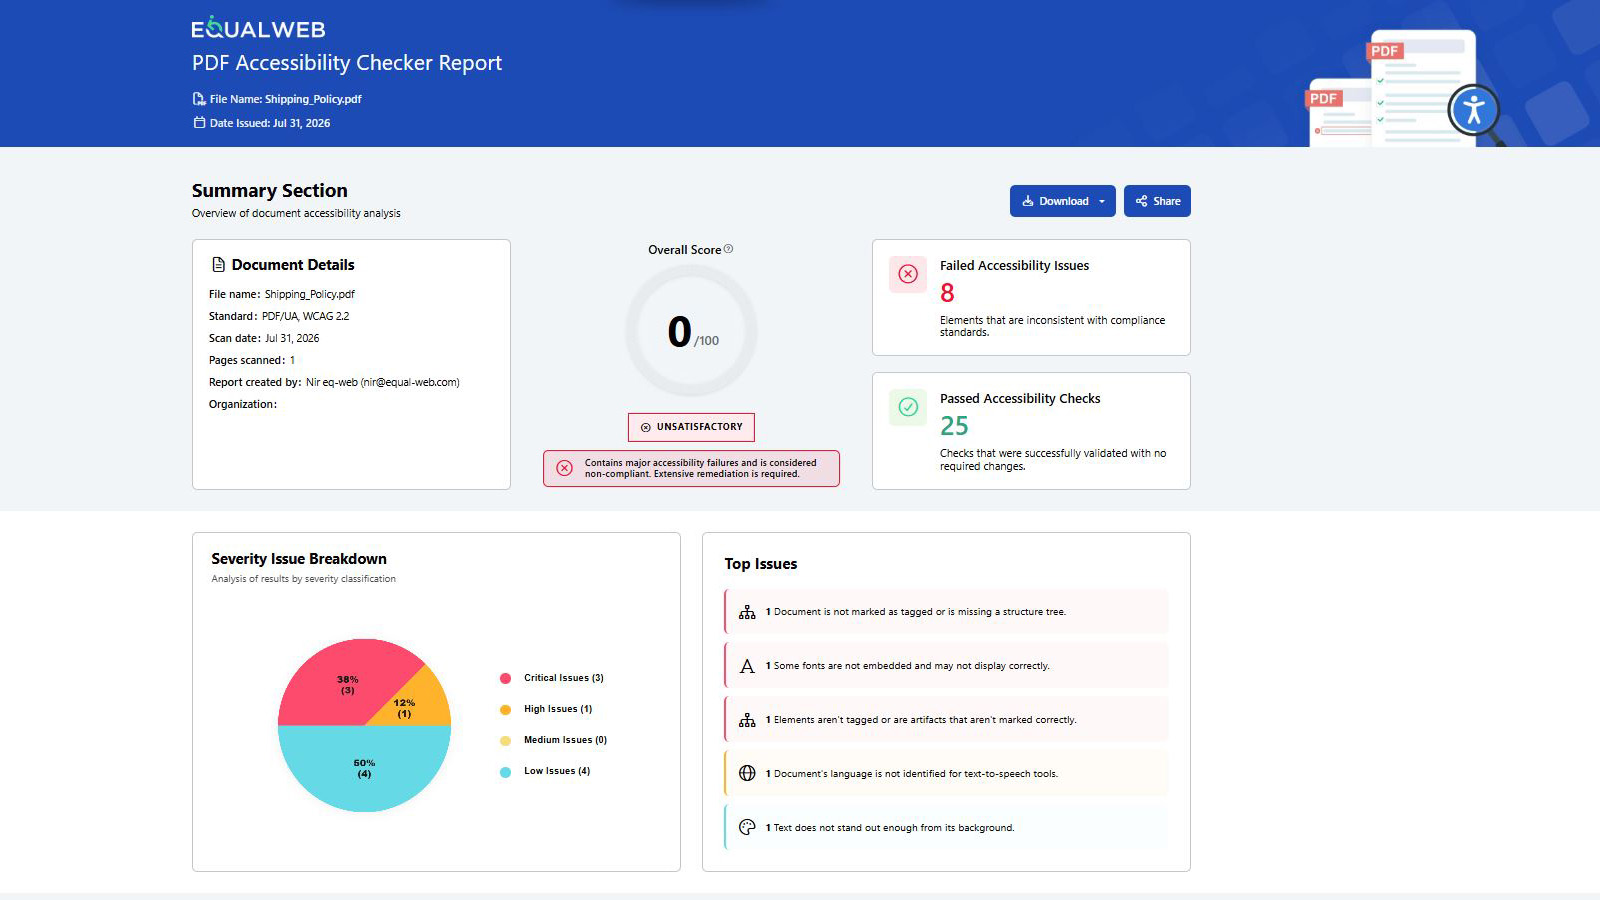Screen dimensions: 1600x900
Task: Click the green passed checks checkmark icon
Action: 908,407
